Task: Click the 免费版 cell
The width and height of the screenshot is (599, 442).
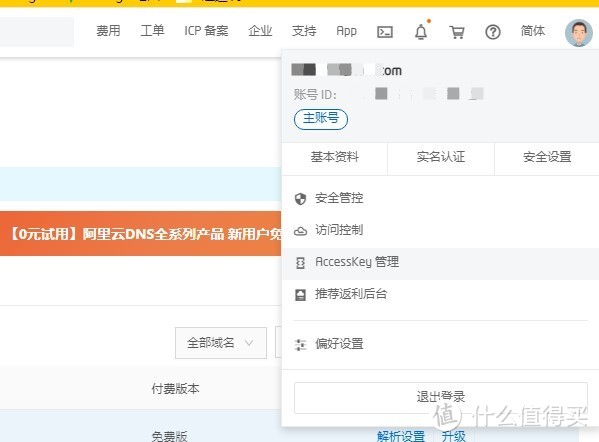Action: coord(169,436)
